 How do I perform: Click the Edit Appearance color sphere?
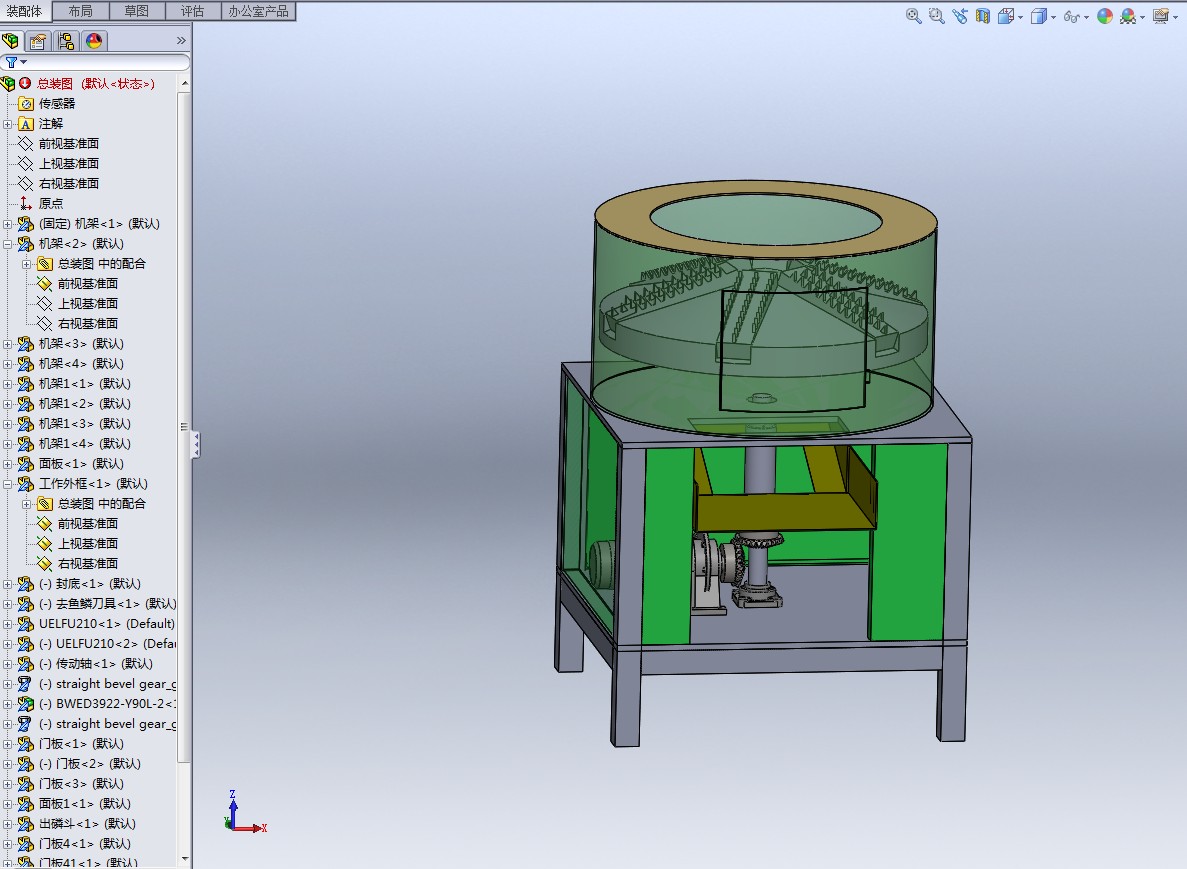point(1105,16)
